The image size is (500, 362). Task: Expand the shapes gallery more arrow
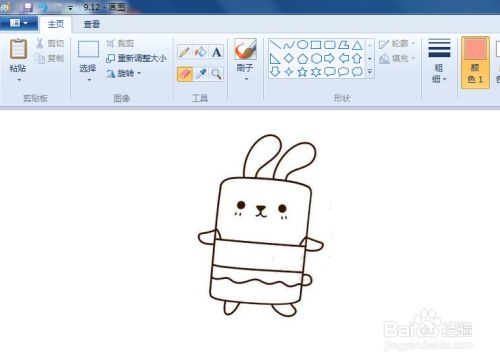370,72
